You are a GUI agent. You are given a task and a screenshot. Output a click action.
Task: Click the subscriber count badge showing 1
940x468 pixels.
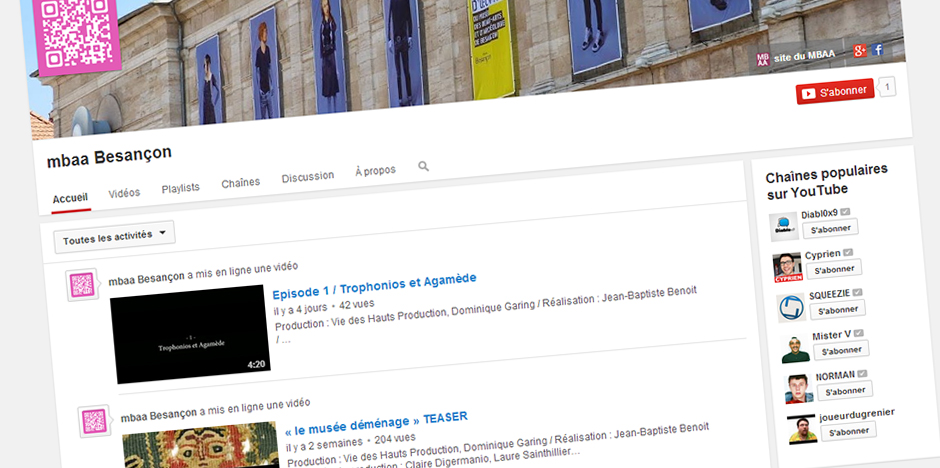click(x=887, y=87)
